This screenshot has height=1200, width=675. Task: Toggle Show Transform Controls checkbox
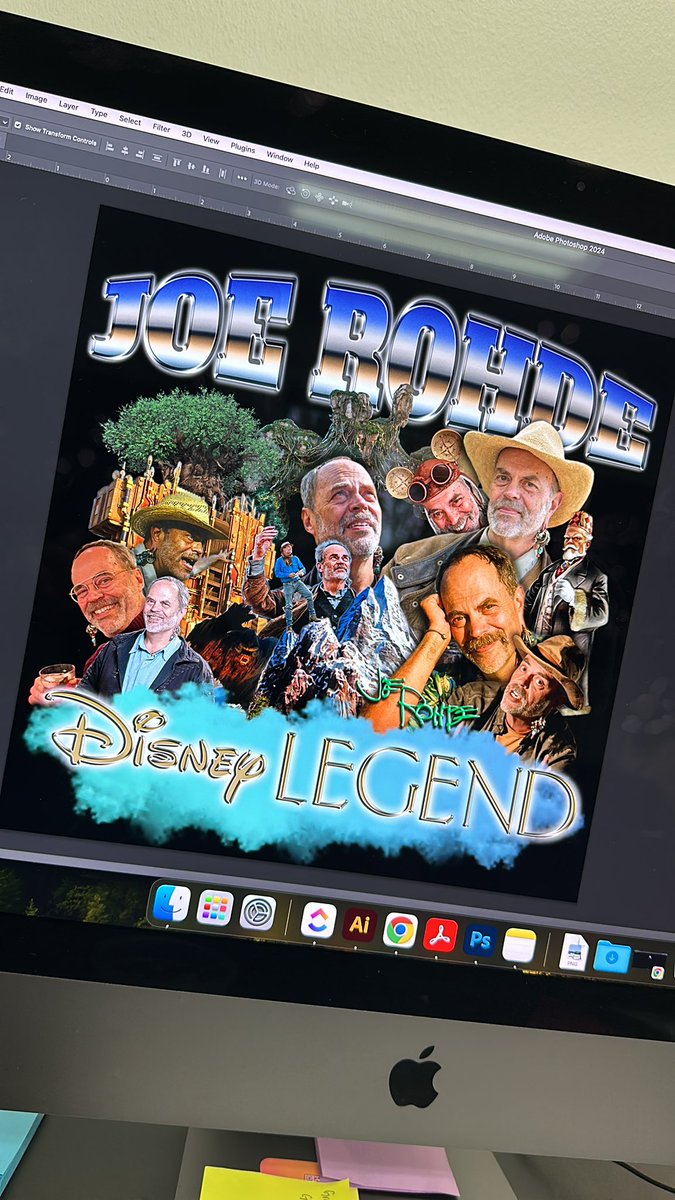(x=18, y=126)
